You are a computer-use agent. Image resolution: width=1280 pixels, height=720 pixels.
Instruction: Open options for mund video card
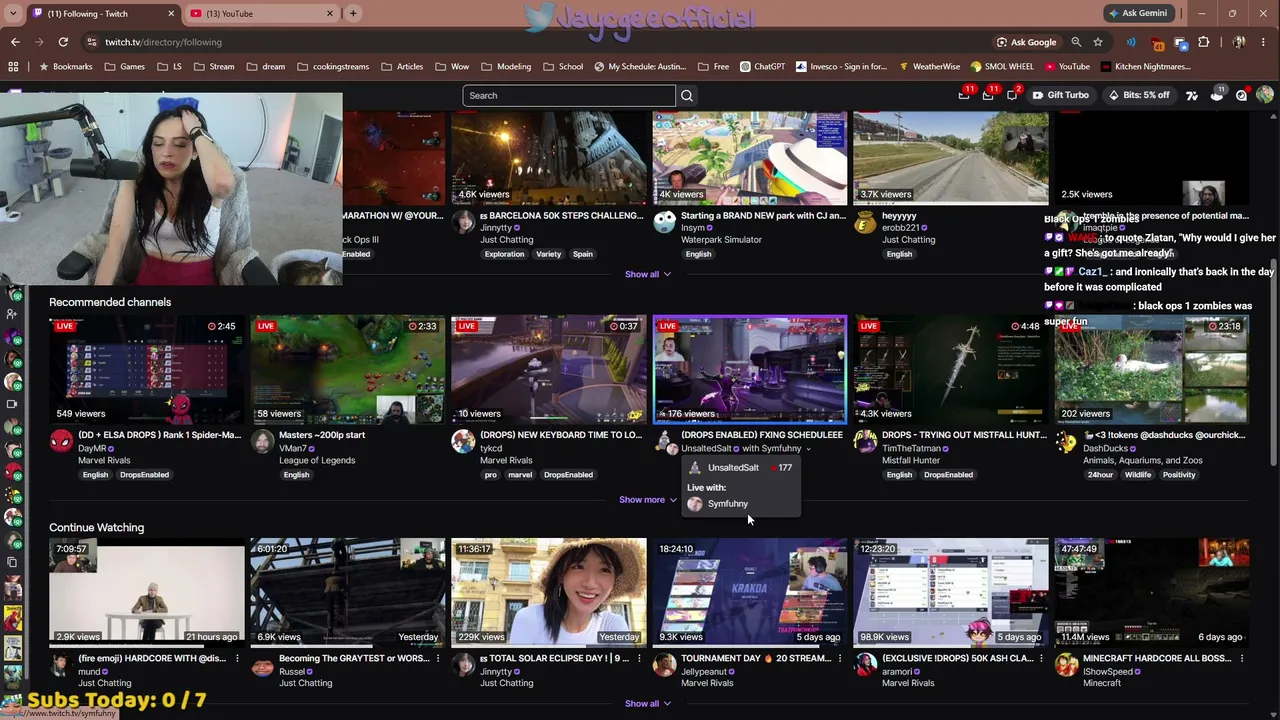237,659
